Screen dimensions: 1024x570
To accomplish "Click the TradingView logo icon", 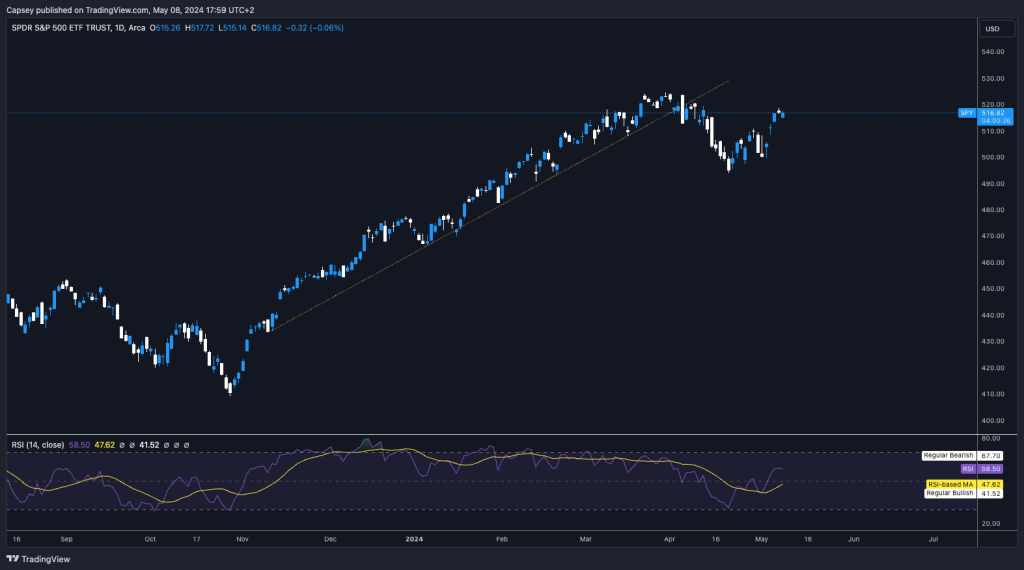I will (13, 559).
